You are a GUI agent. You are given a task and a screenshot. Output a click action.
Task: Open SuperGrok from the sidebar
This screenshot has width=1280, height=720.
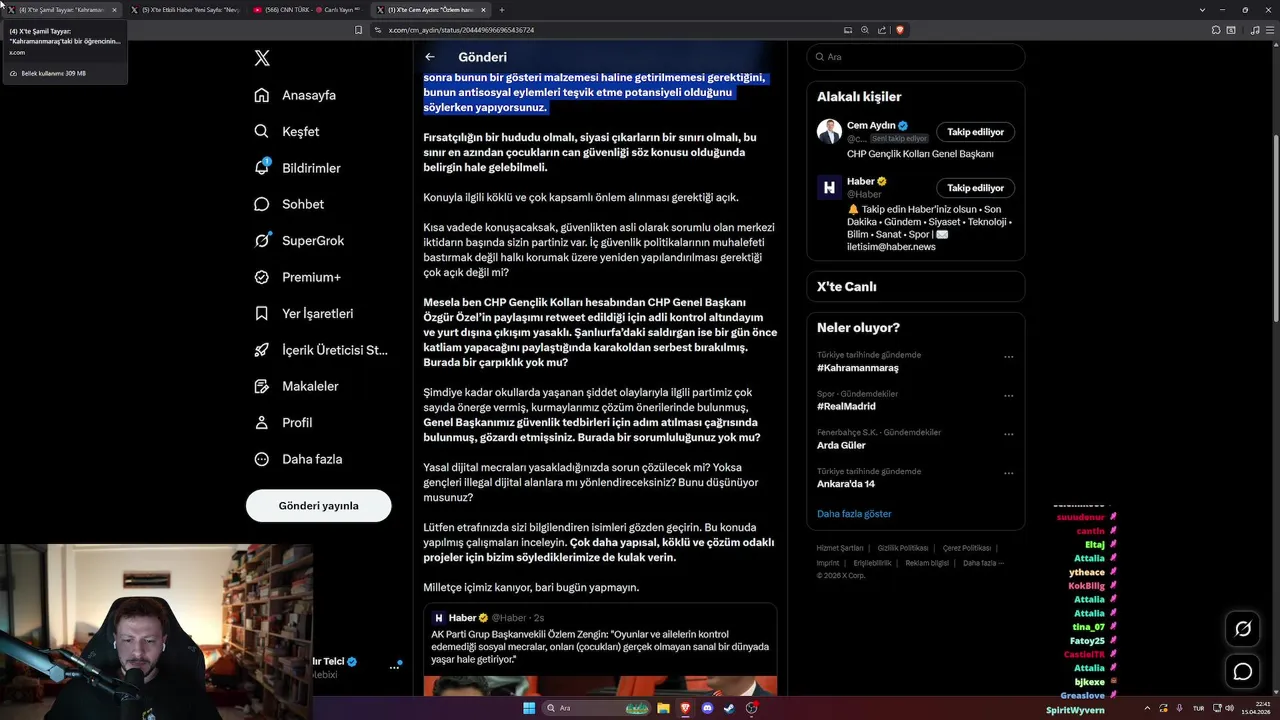(x=299, y=240)
